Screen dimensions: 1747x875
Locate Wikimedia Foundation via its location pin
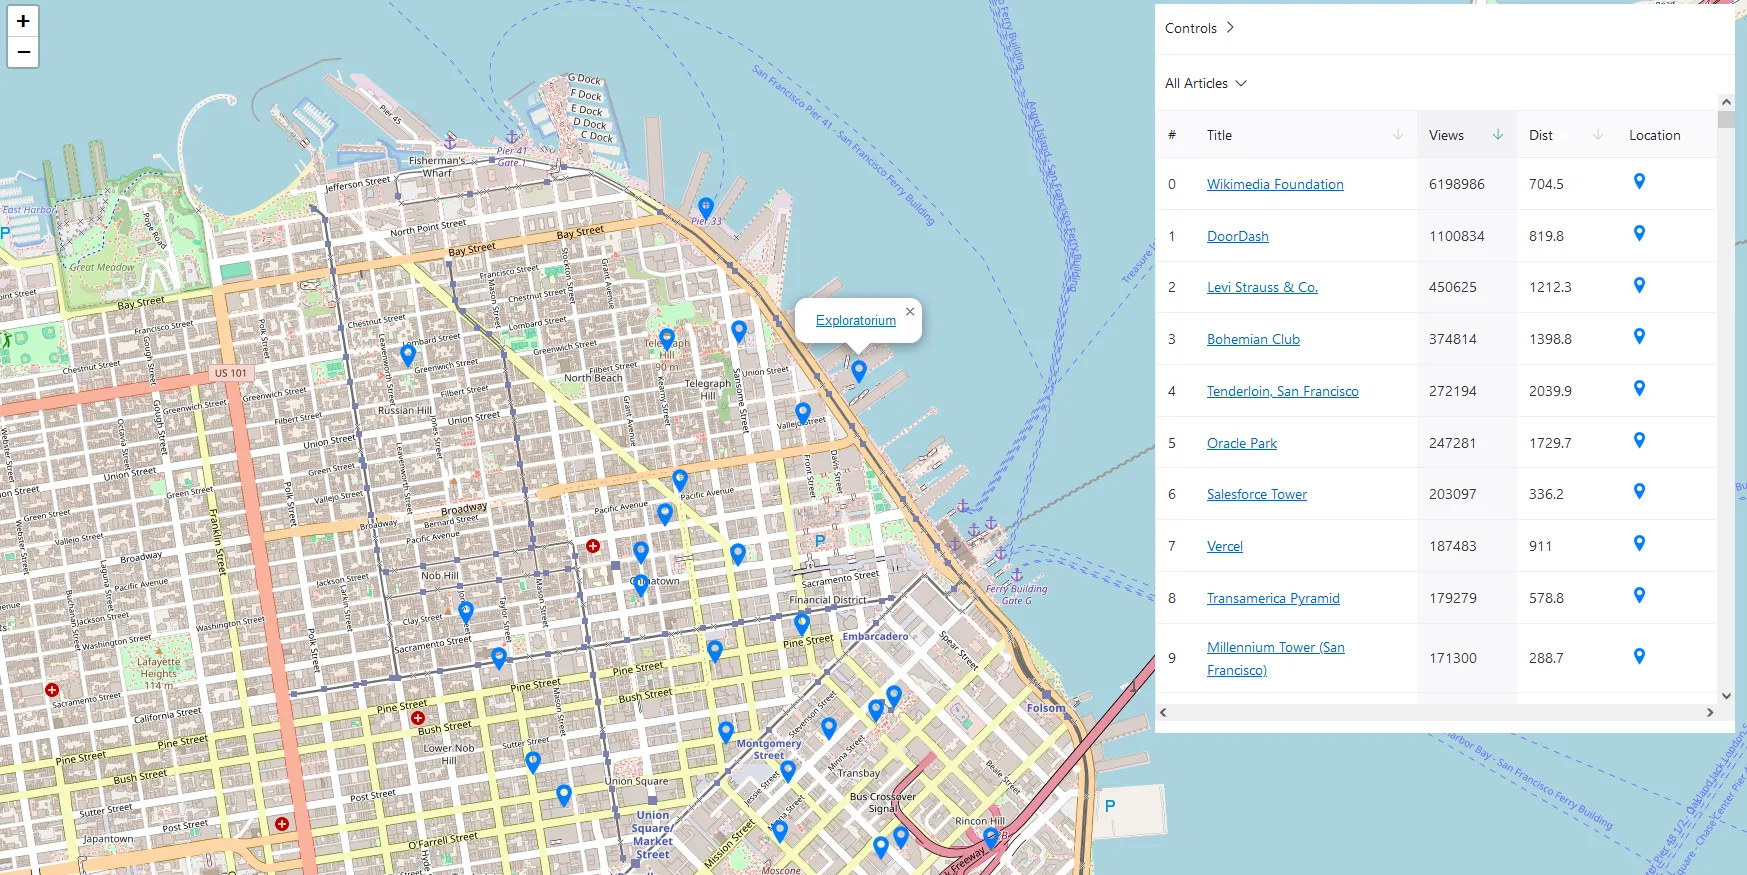(1639, 182)
